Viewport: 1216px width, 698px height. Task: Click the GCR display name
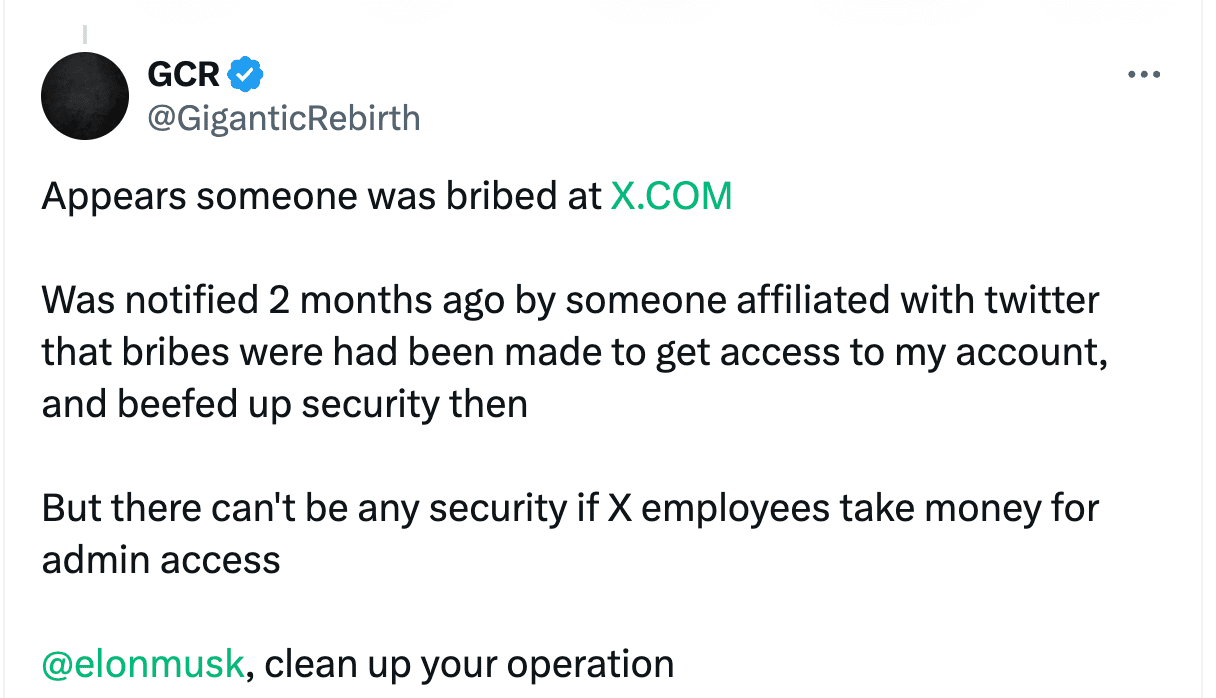click(x=183, y=73)
